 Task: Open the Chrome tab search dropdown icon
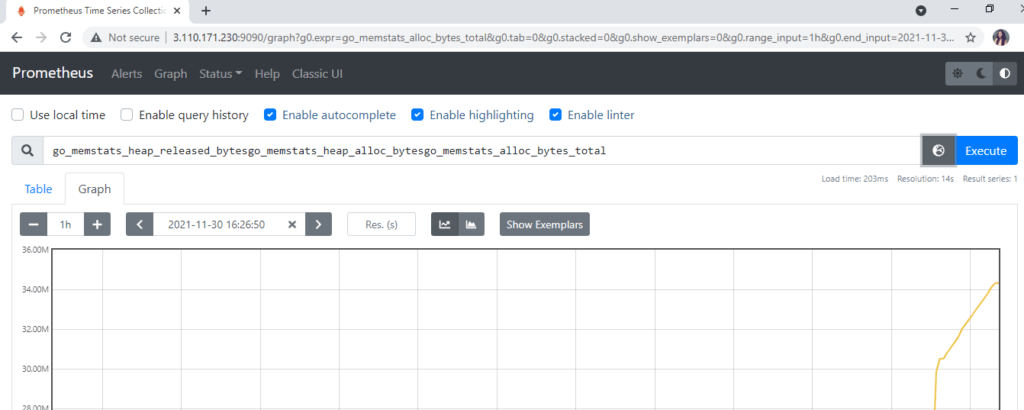921,10
